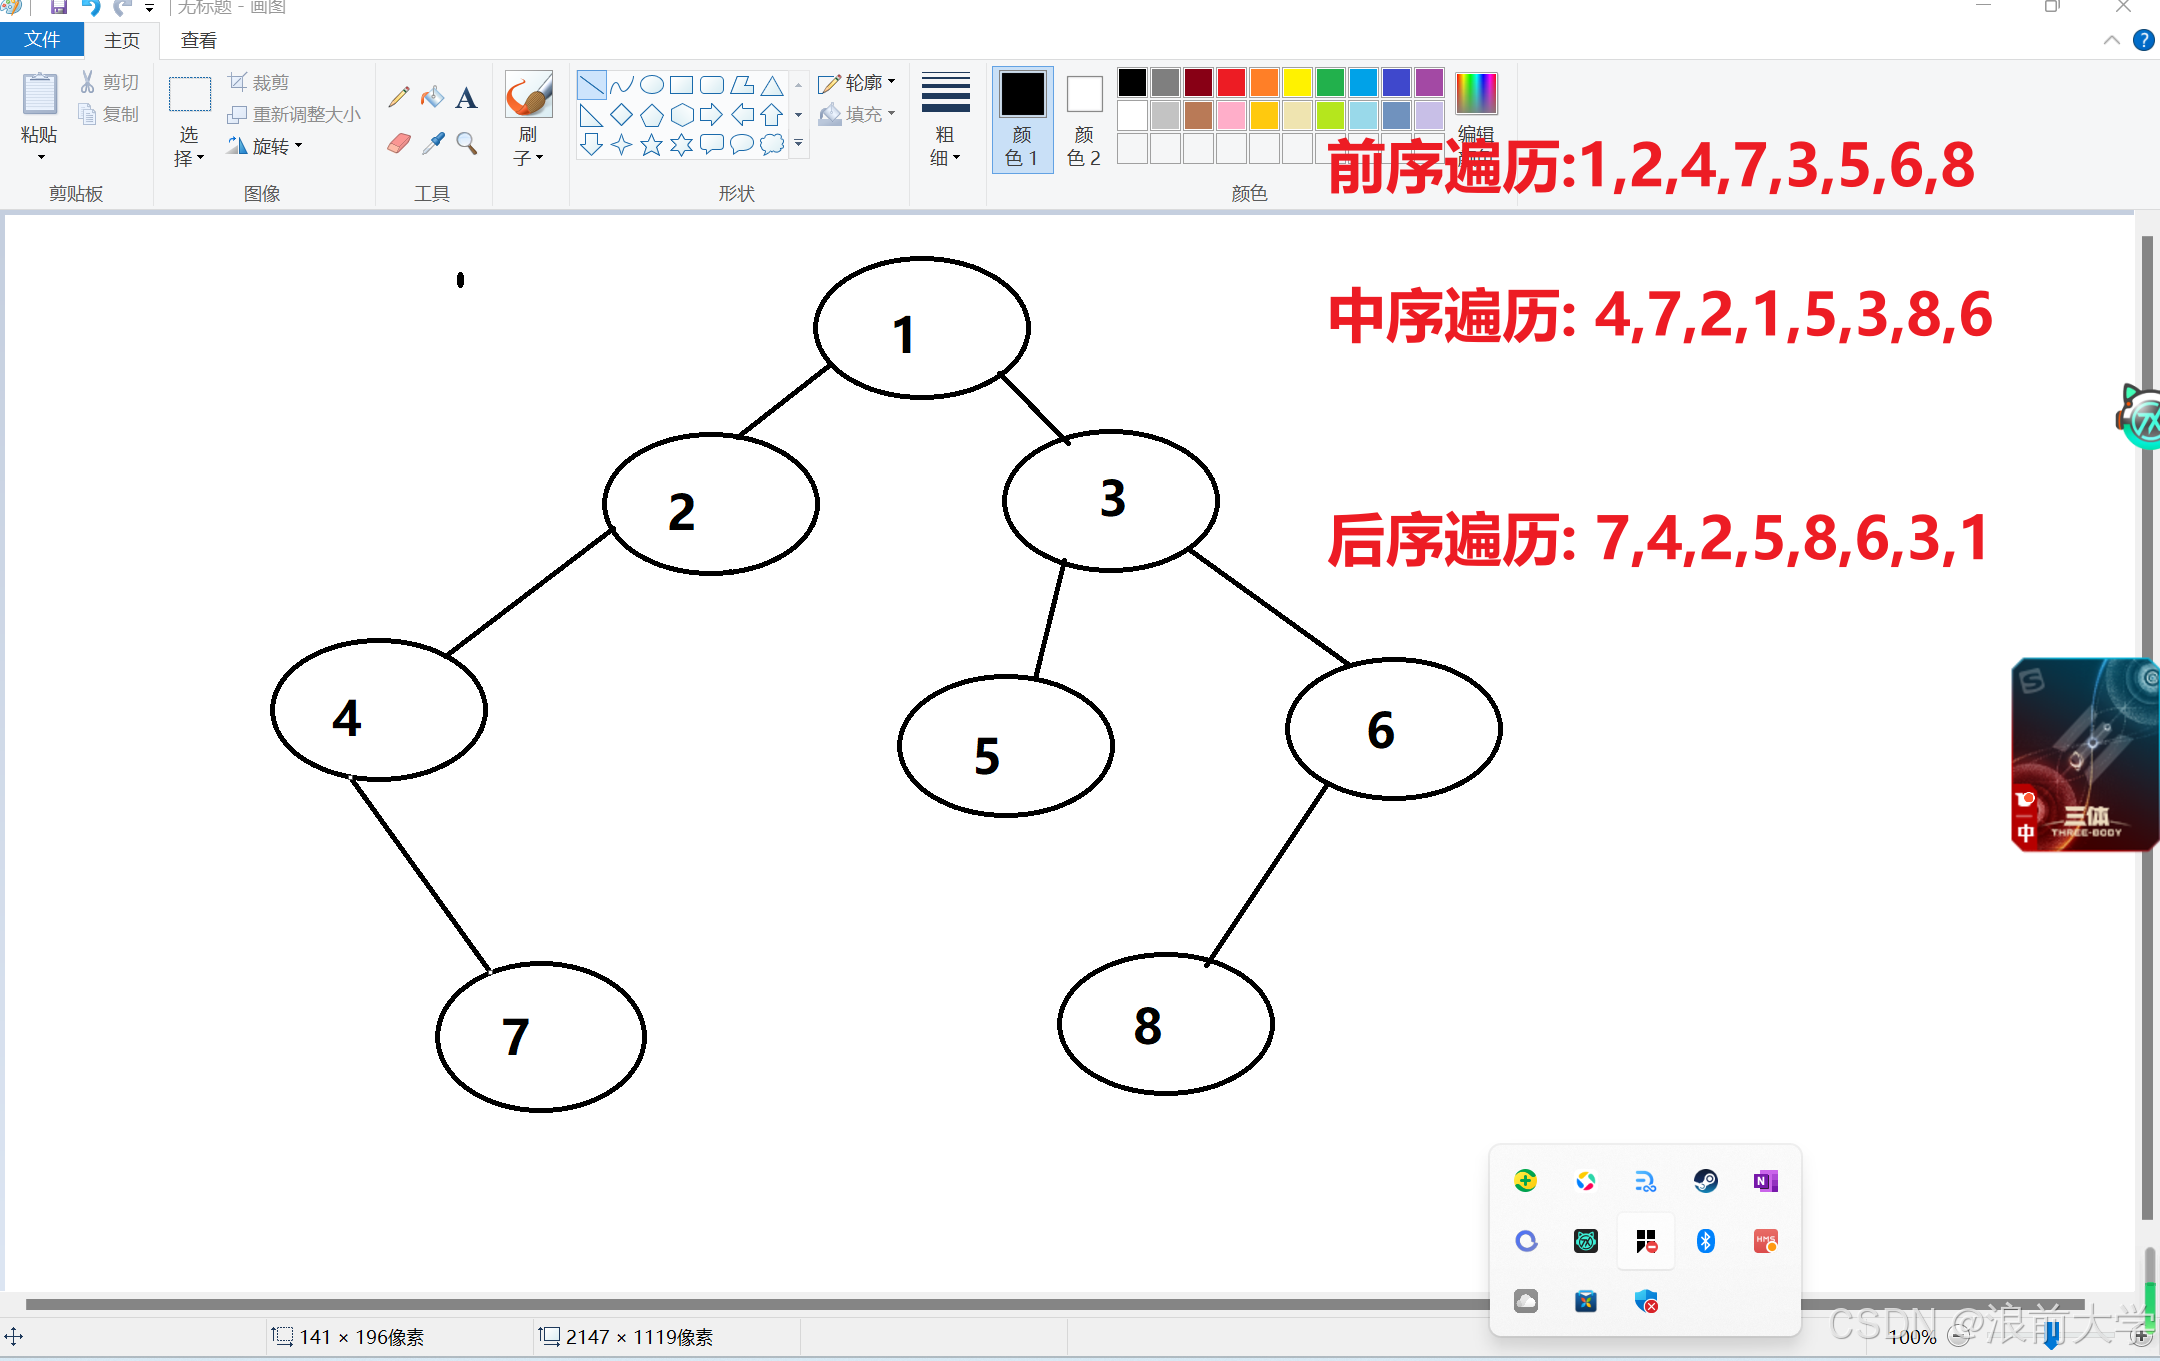This screenshot has width=2160, height=1361.
Task: Click the zoom out minus button
Action: (1960, 1338)
